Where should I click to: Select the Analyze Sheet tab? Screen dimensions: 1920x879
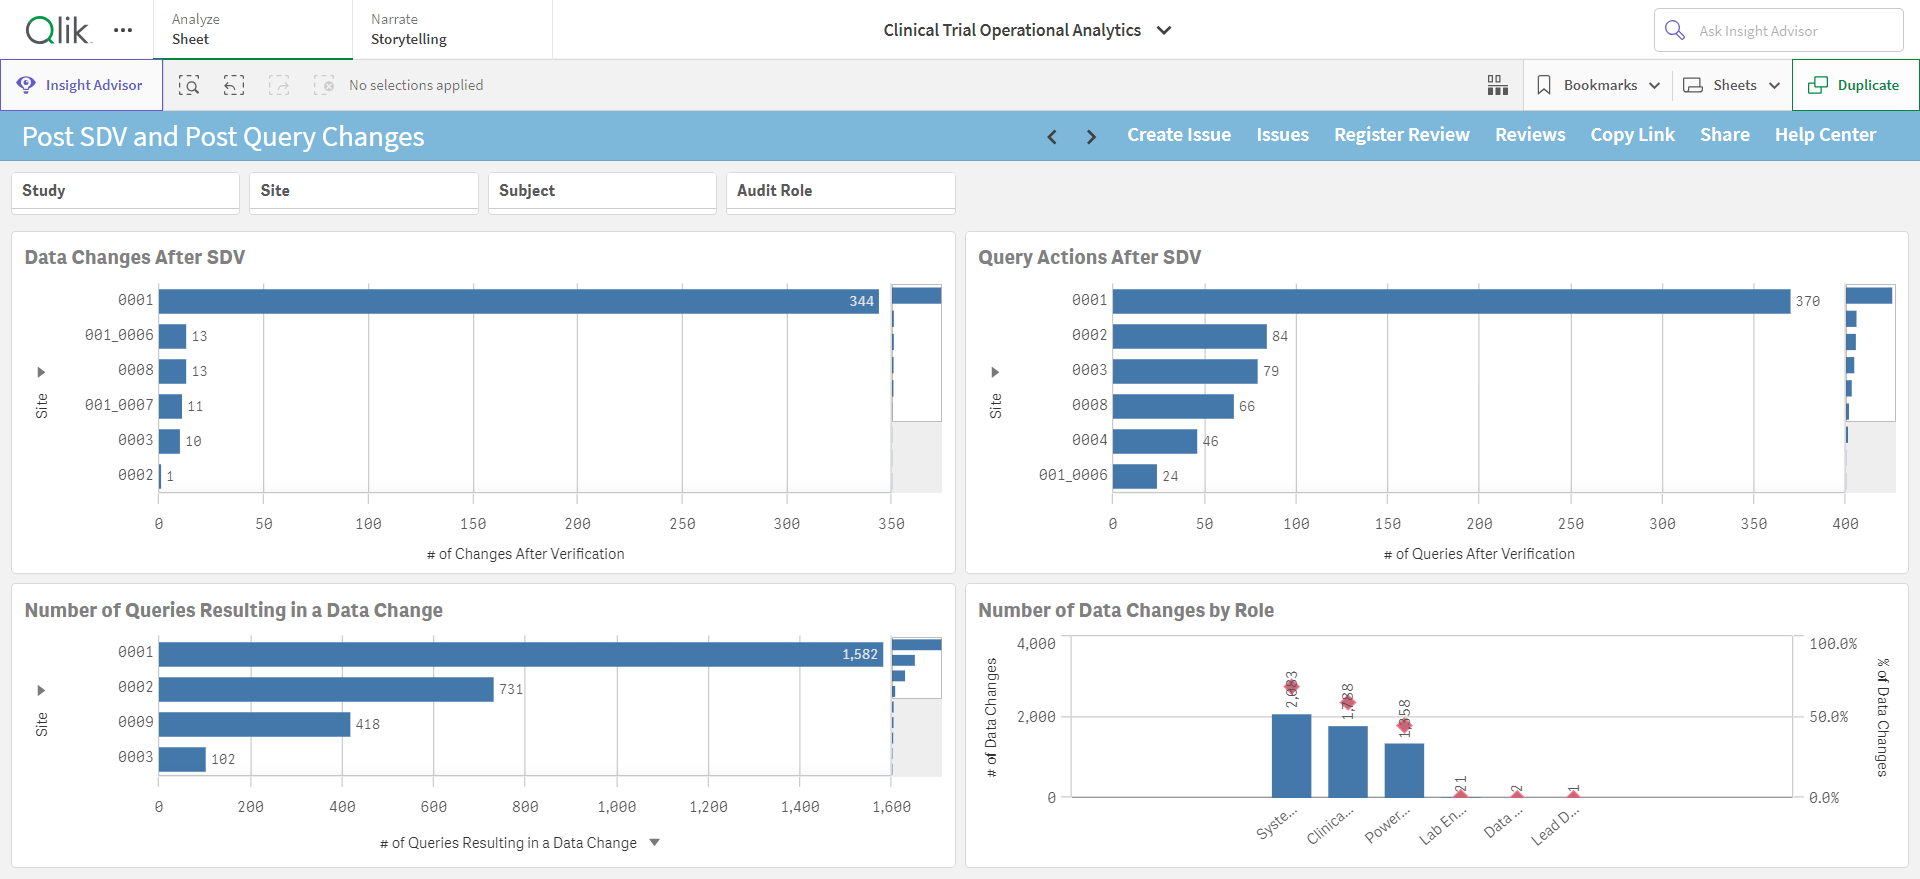pyautogui.click(x=253, y=29)
